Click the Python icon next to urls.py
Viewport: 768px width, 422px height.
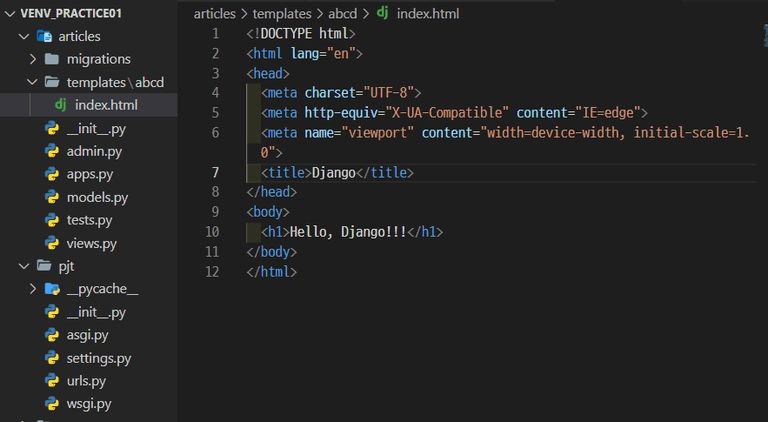(52, 381)
